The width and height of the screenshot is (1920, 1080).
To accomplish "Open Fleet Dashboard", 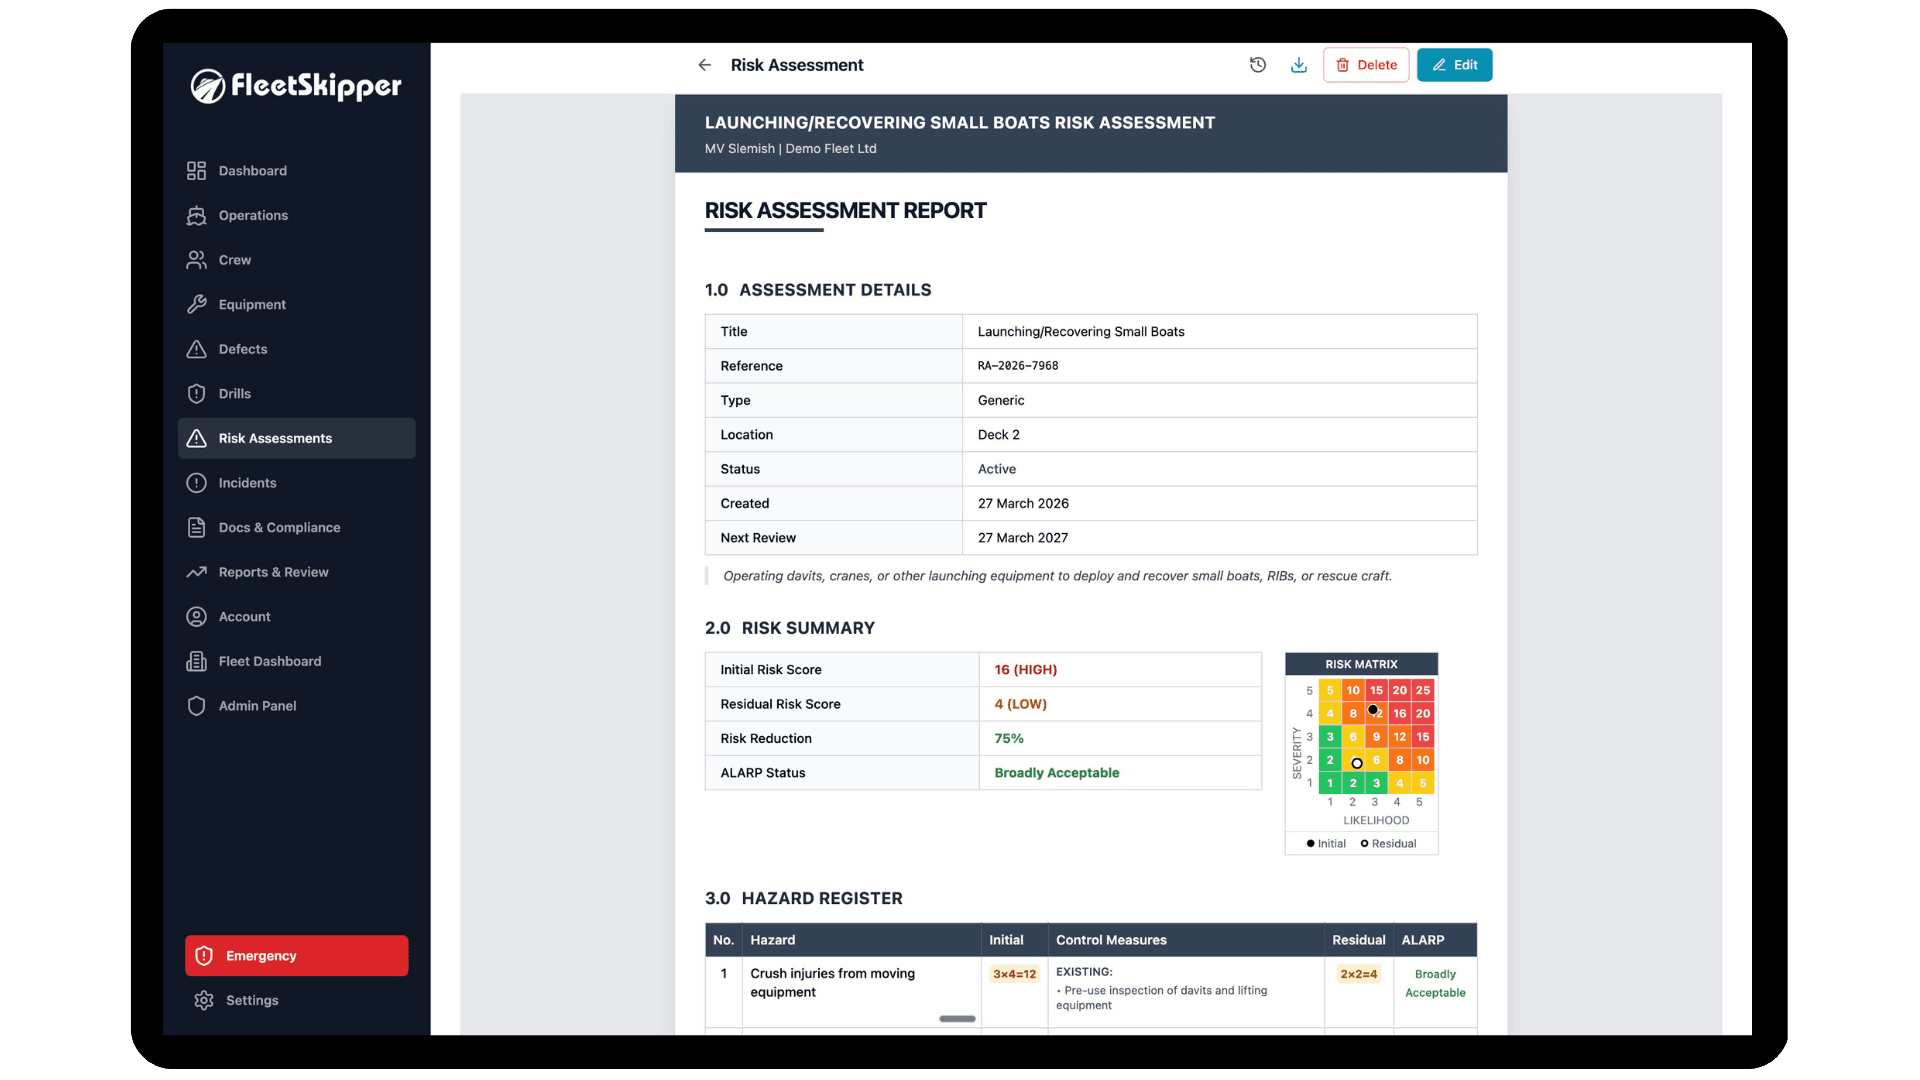I will [x=297, y=661].
